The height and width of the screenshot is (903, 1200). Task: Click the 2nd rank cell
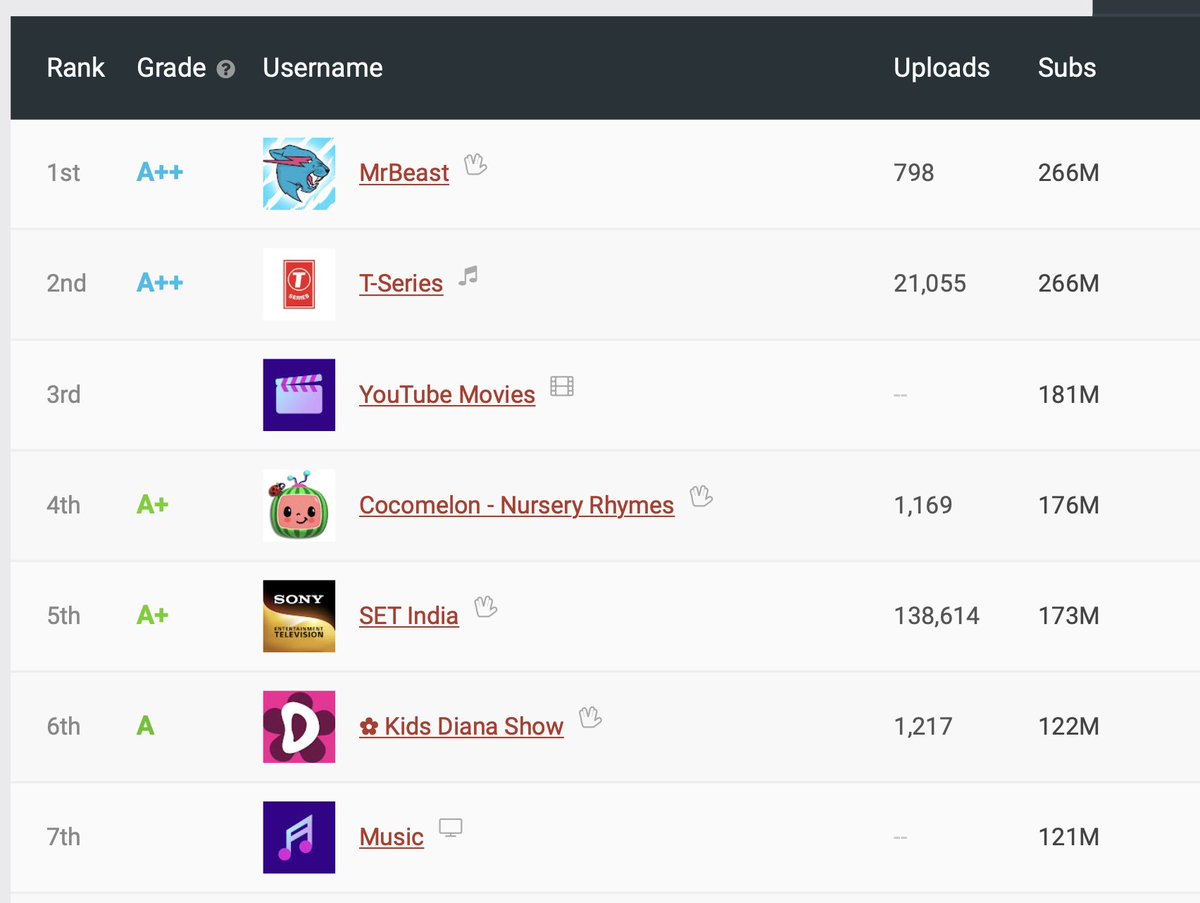click(66, 284)
